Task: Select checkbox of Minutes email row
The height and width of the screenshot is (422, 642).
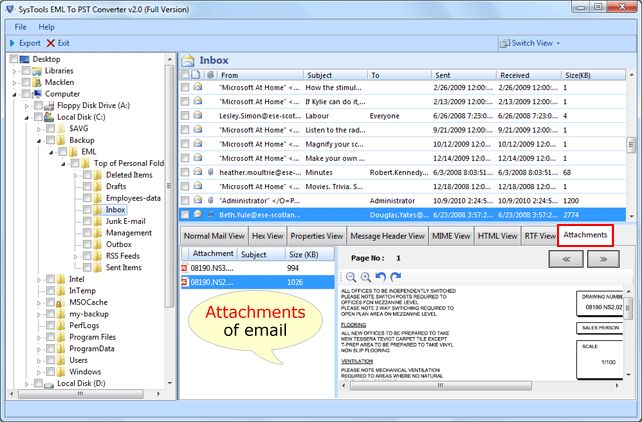Action: (185, 172)
